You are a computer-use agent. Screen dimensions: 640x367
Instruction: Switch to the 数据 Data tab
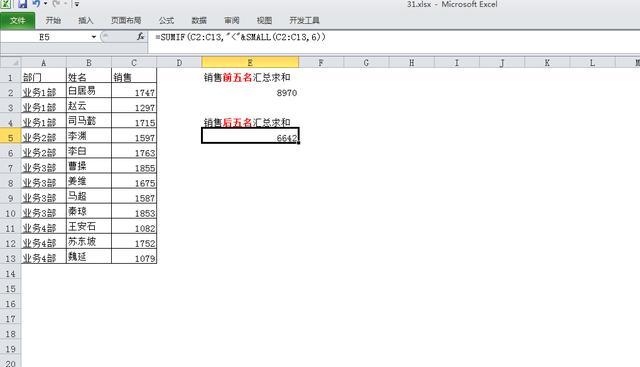199,20
